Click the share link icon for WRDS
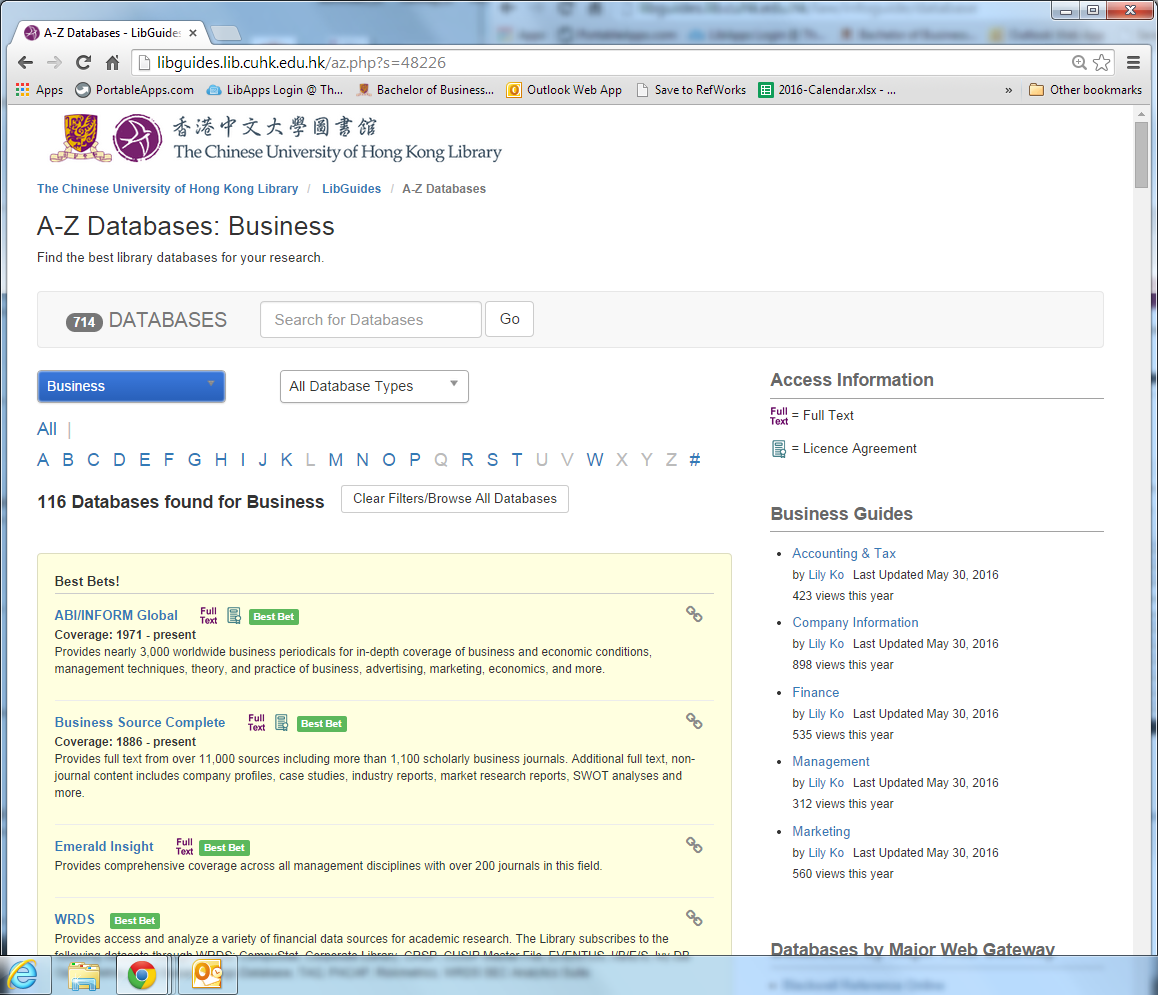The image size is (1158, 995). point(694,918)
